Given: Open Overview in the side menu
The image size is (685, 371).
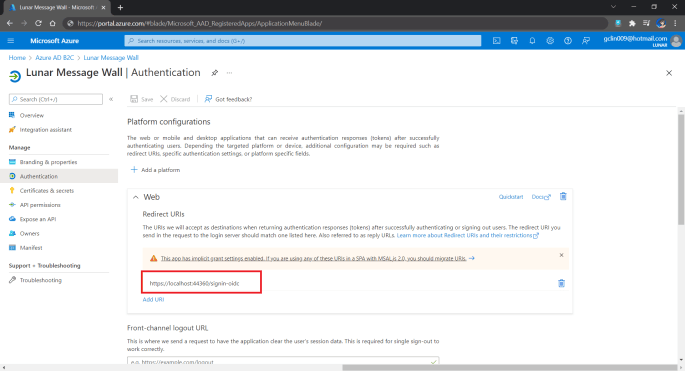Looking at the screenshot, I should 31,115.
